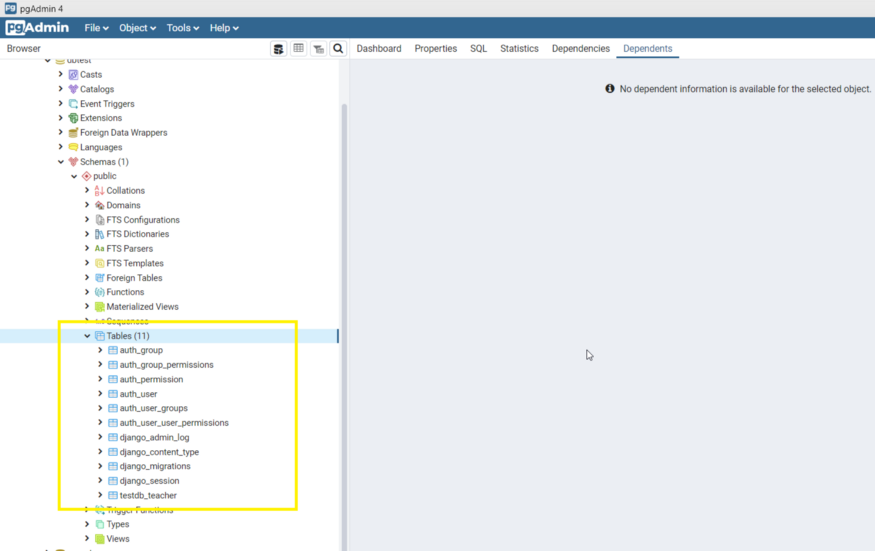
Task: Select the auth_user_user_permissions table
Action: [x=174, y=423]
